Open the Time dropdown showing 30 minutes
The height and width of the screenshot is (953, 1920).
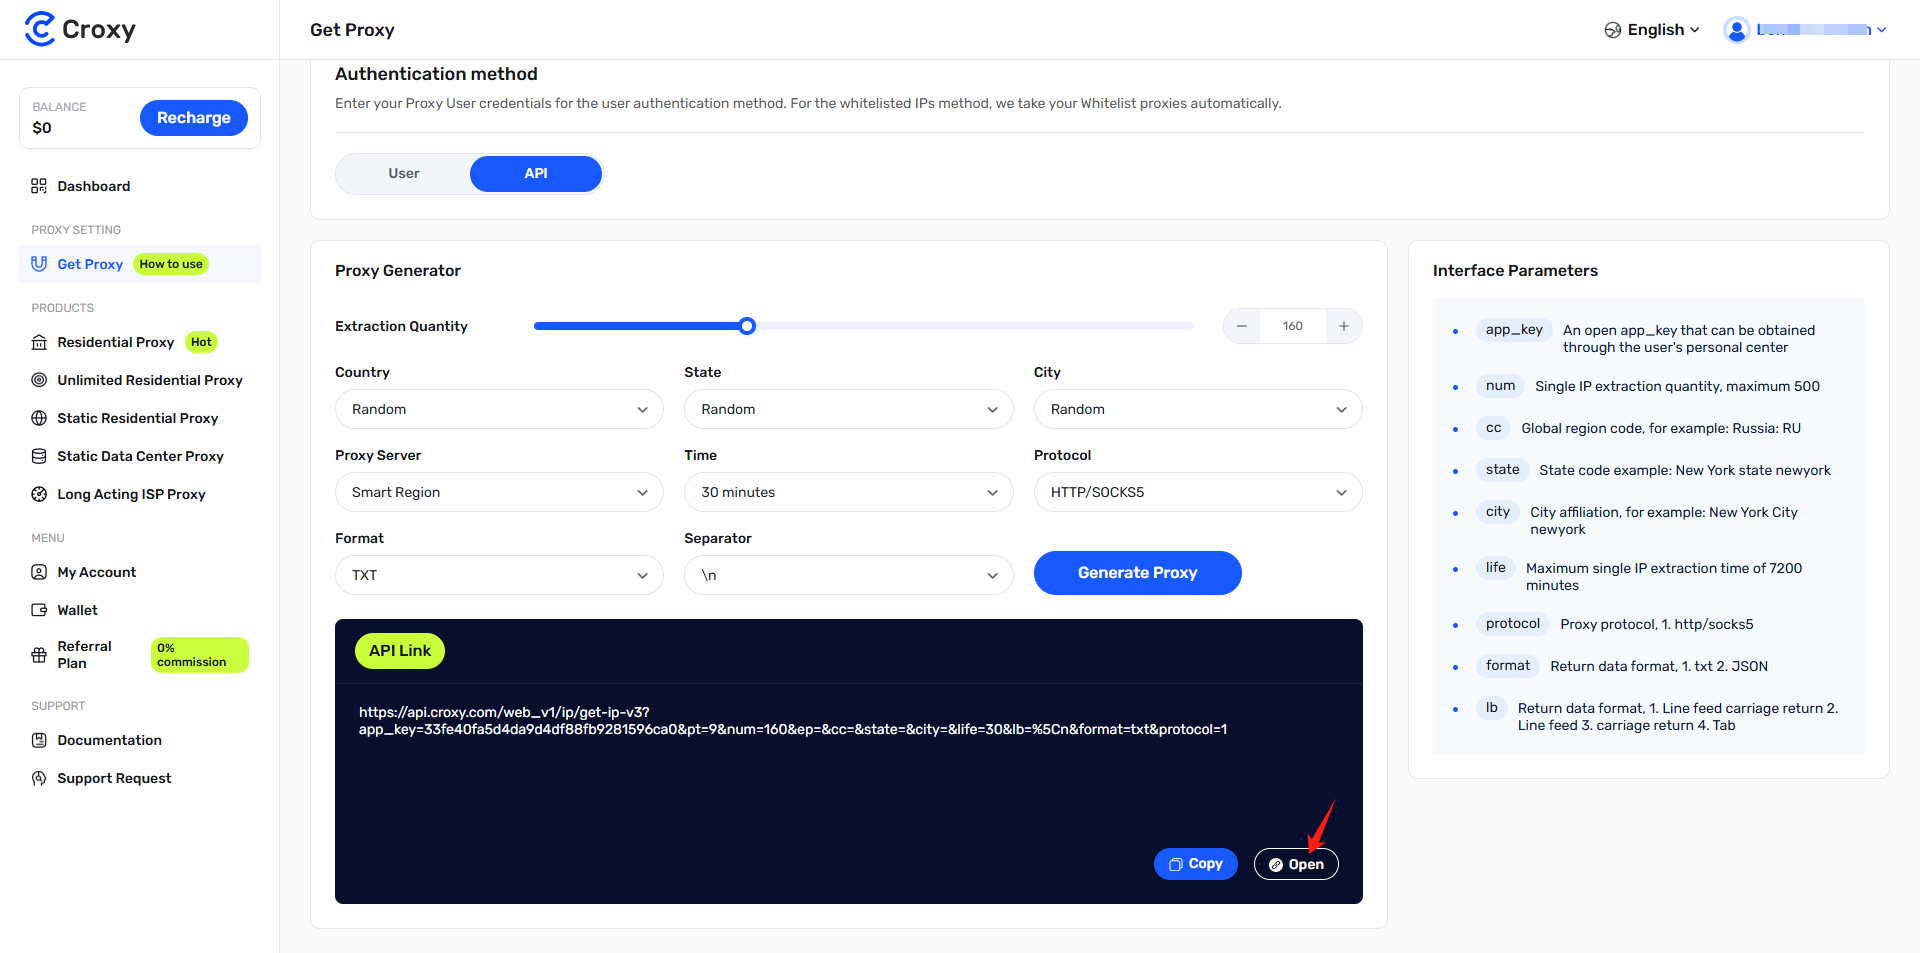pos(848,492)
